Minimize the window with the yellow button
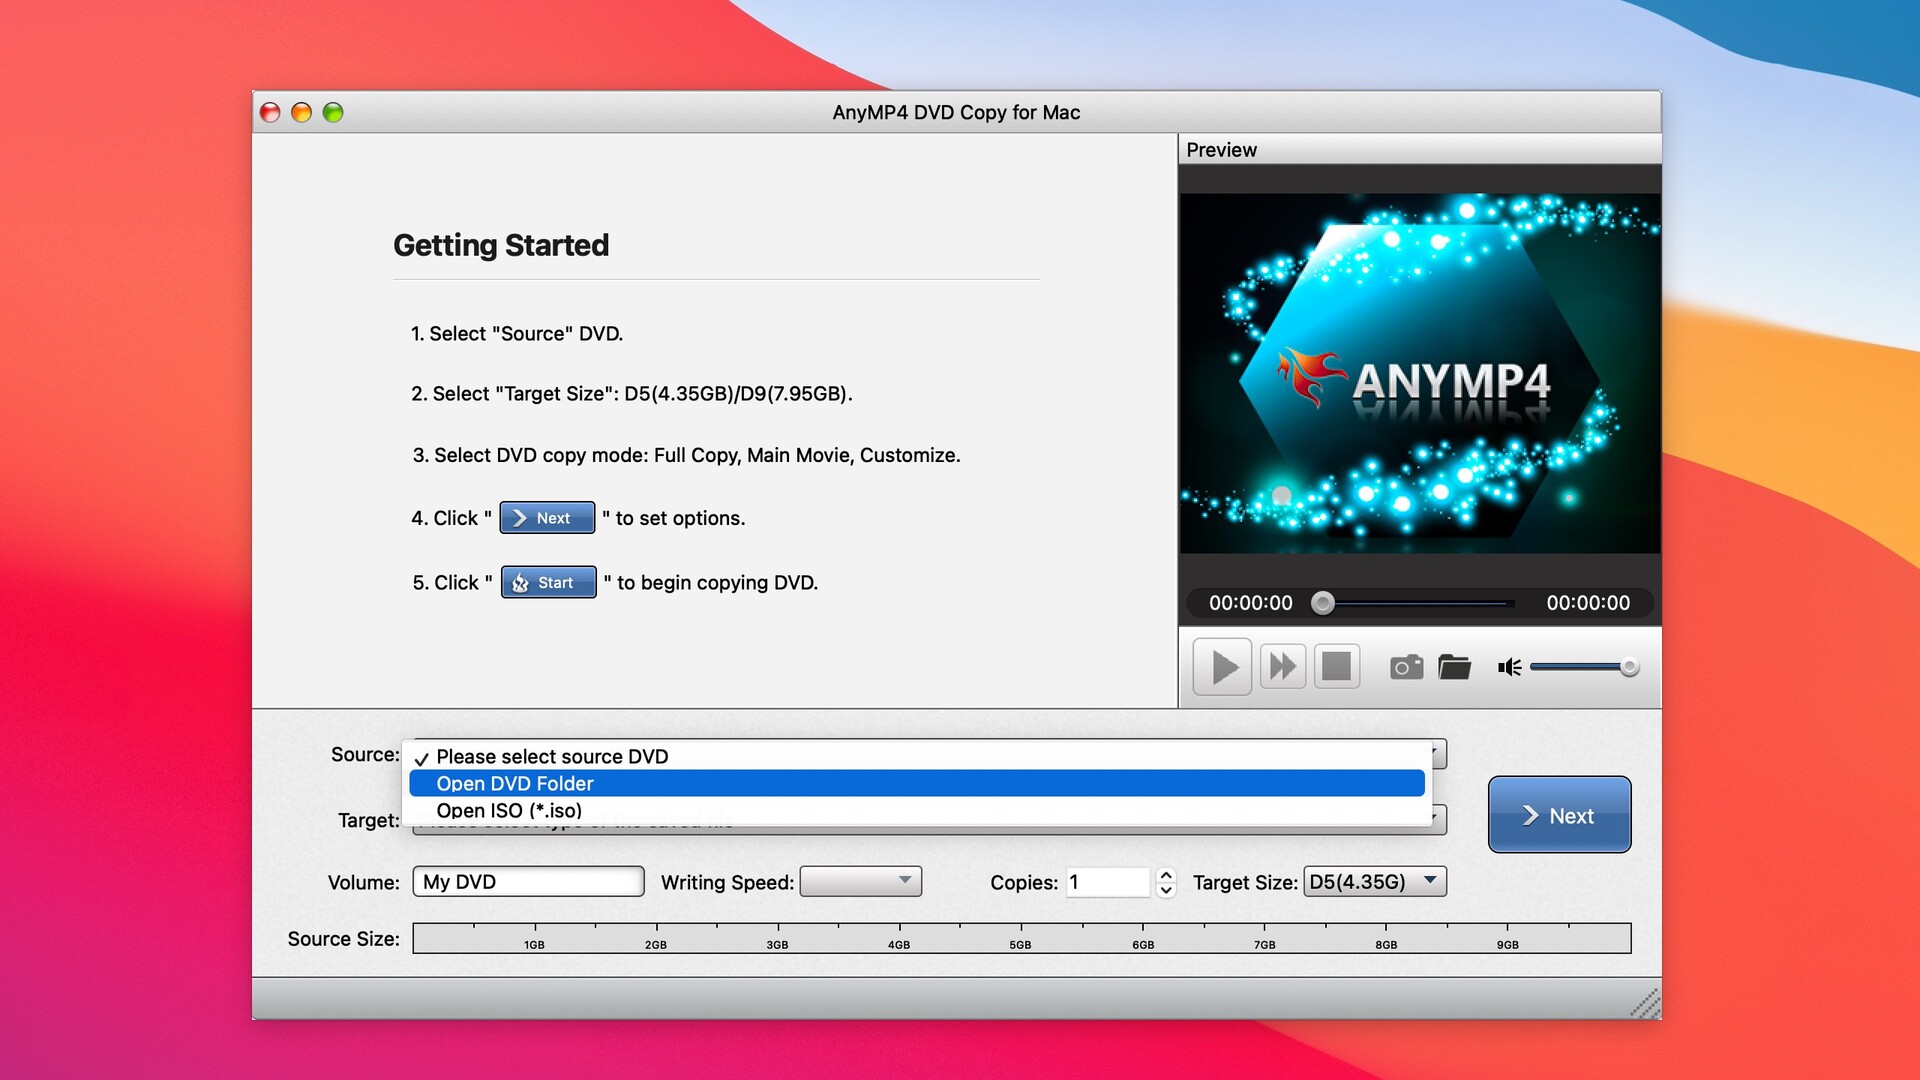Screen dimensions: 1920x1080 [x=301, y=112]
